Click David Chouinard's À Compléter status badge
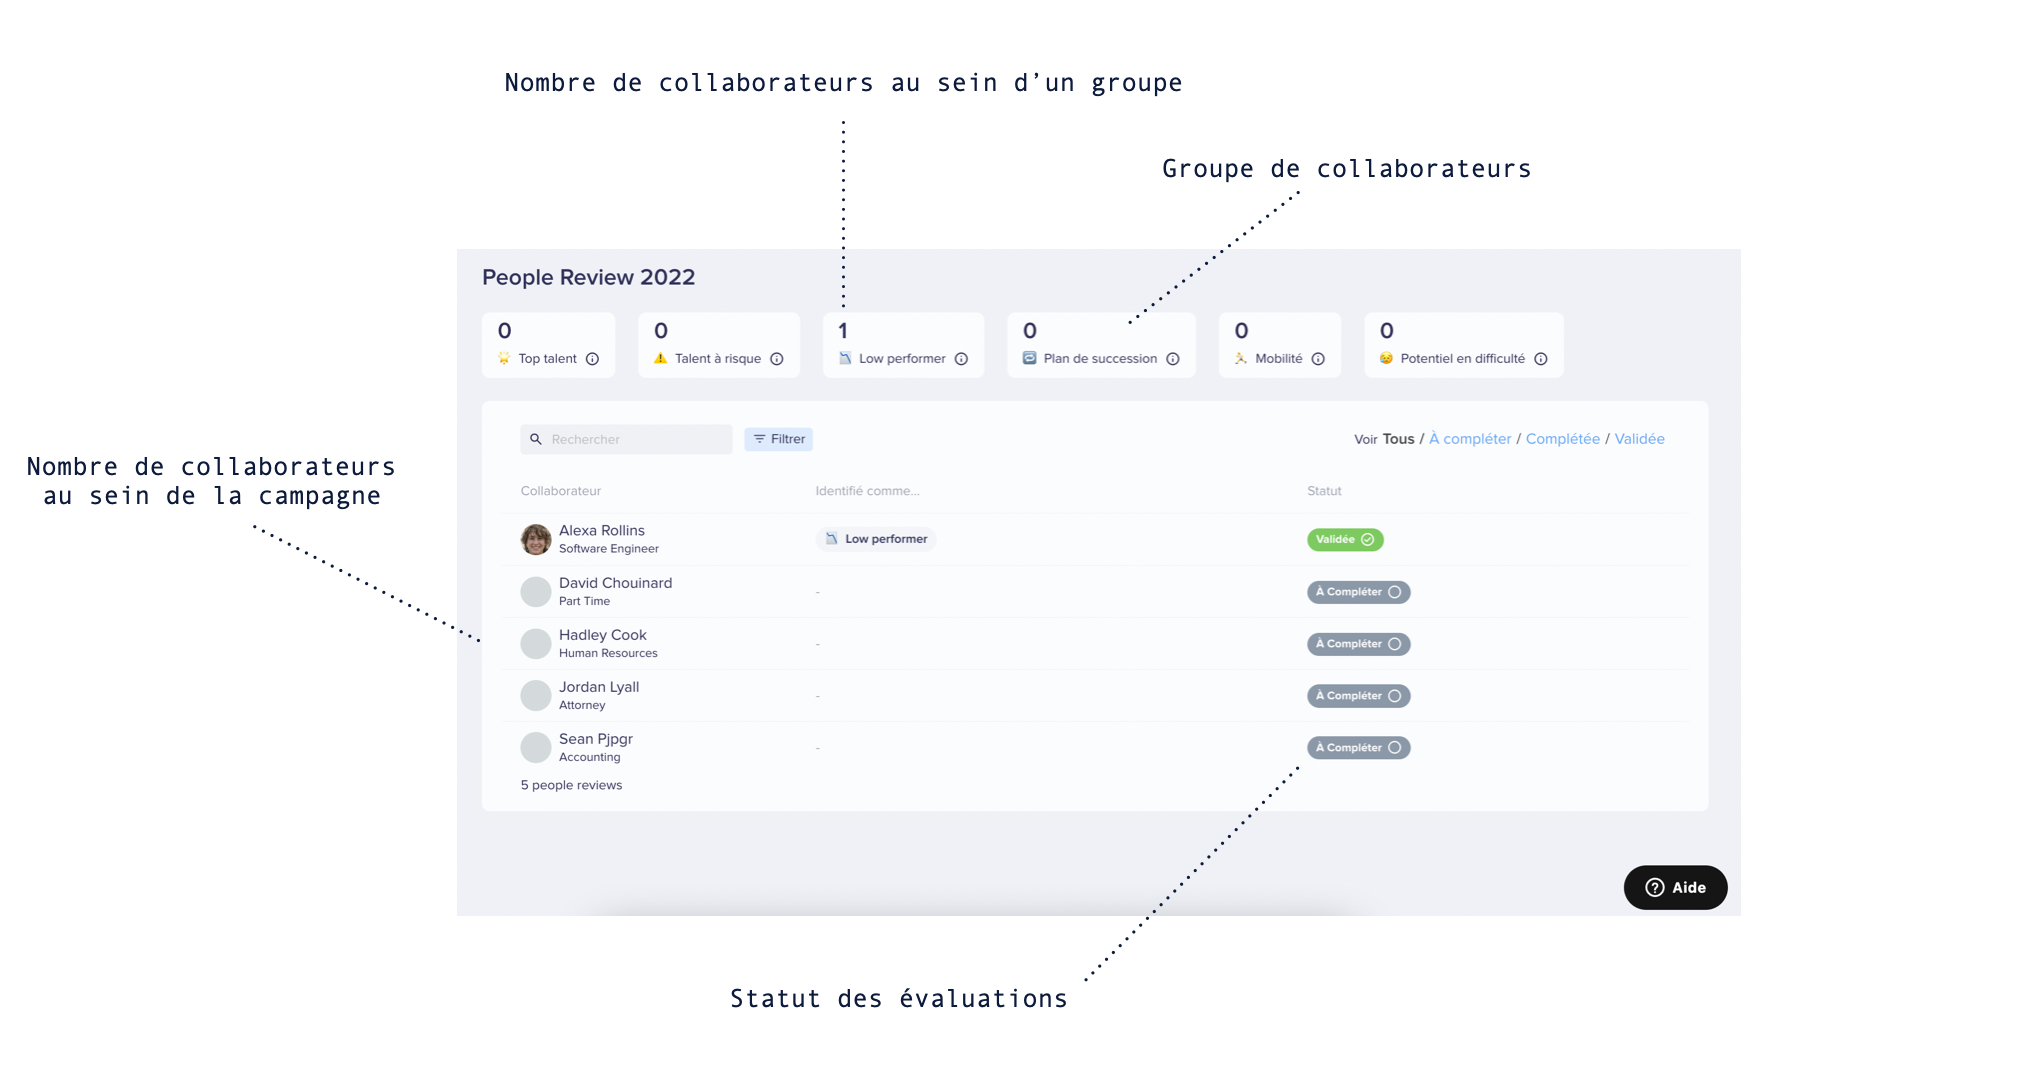The width and height of the screenshot is (2026, 1090). click(x=1358, y=592)
